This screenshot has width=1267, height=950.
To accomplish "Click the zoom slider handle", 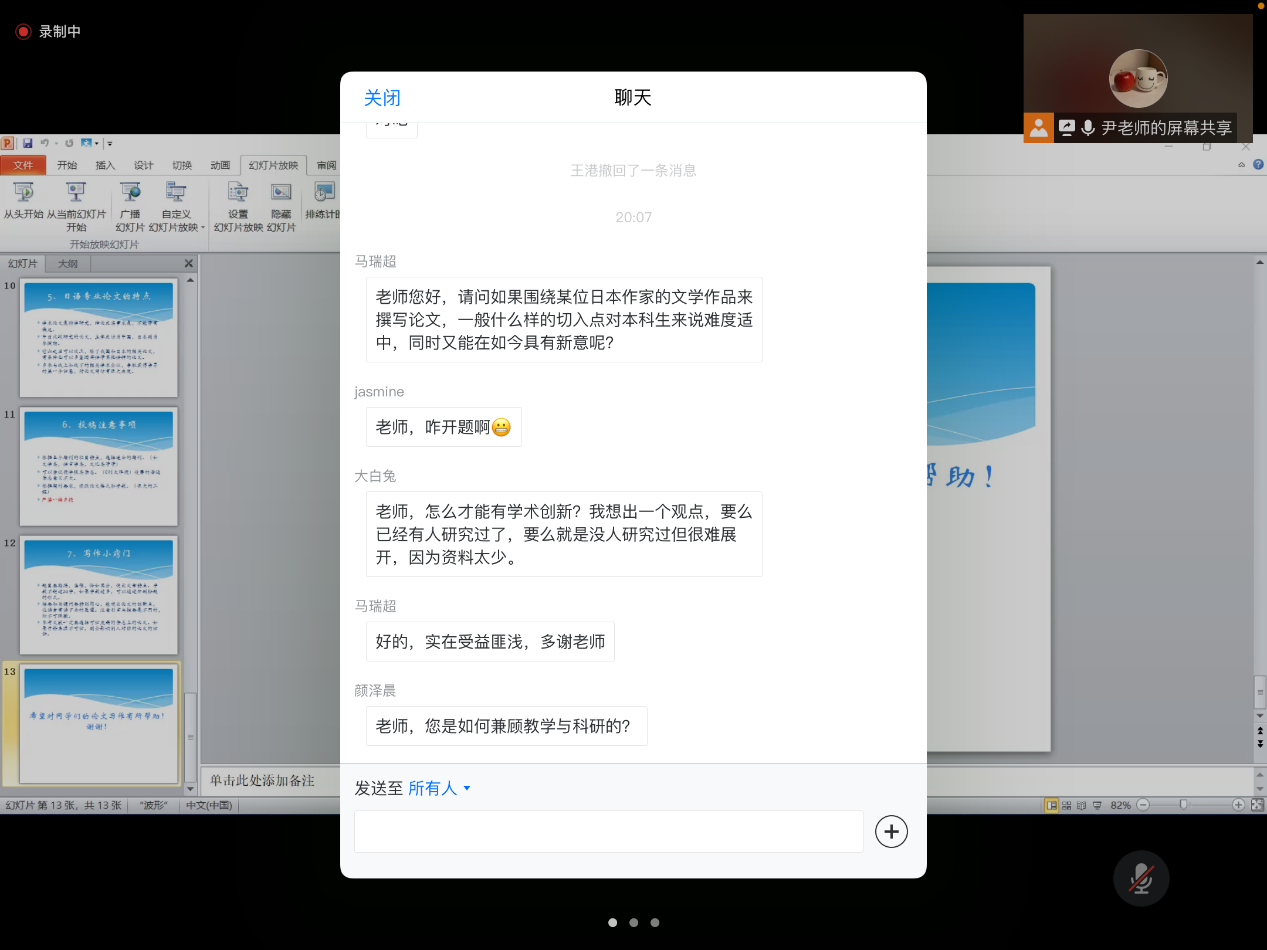I will (1183, 805).
